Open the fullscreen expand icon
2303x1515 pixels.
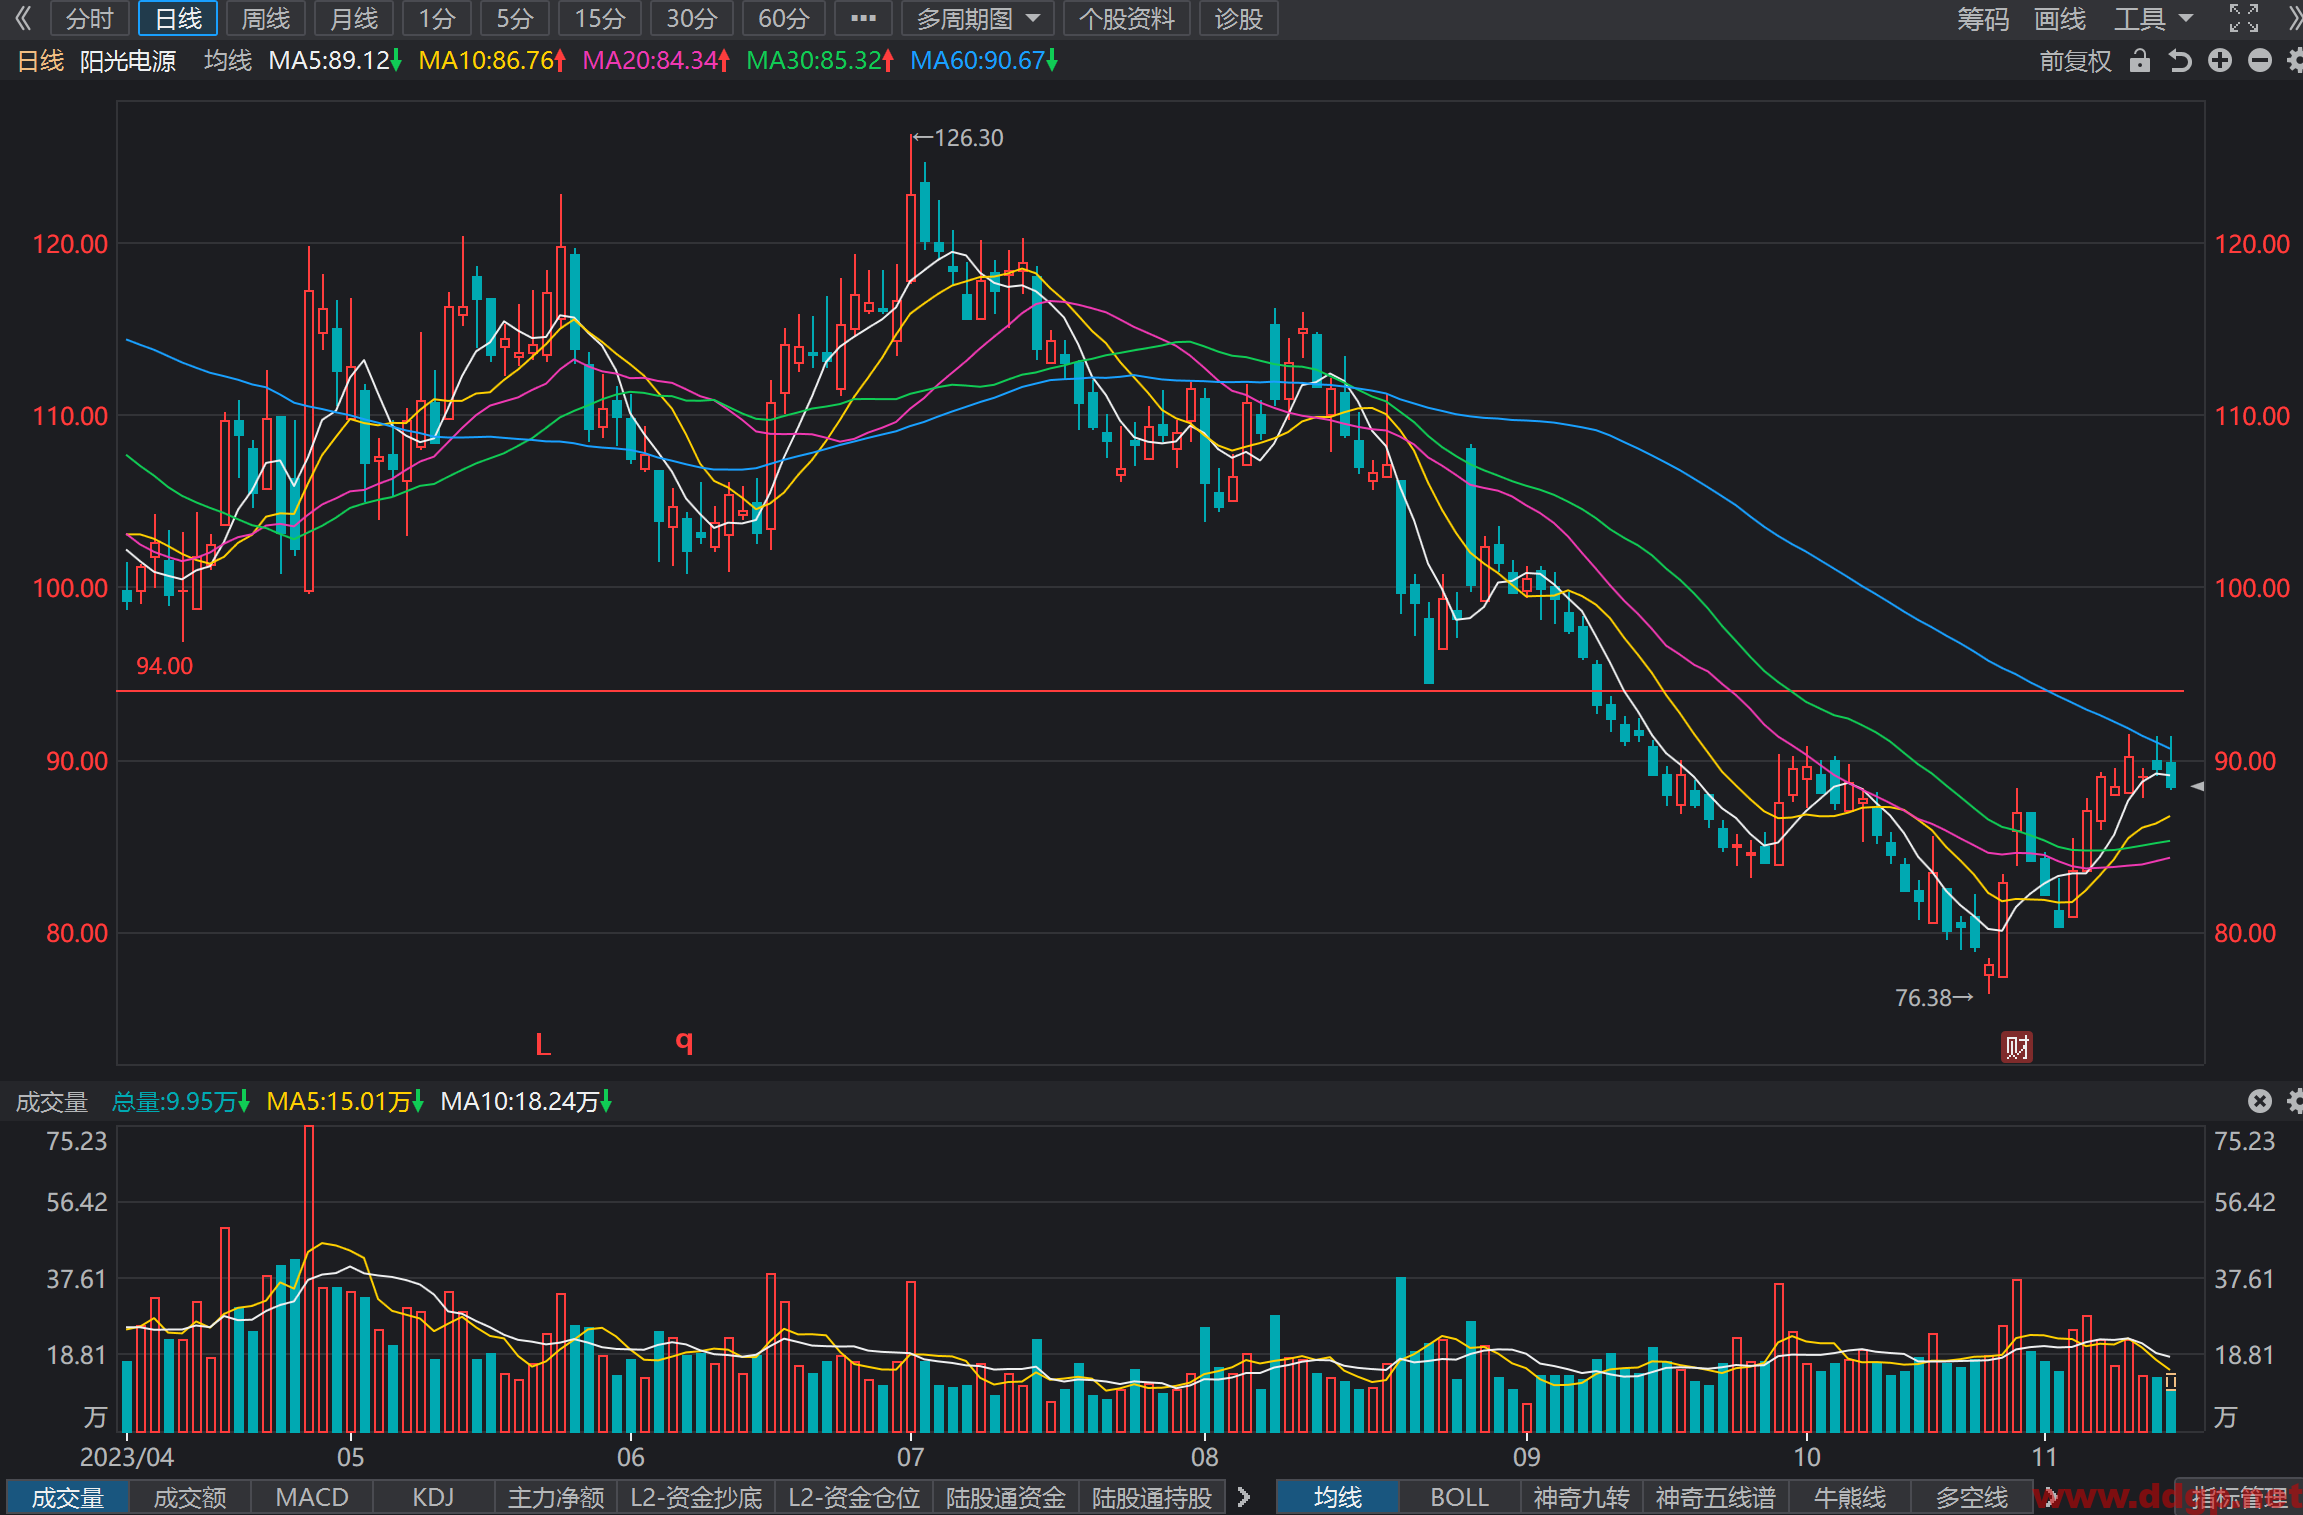2244,18
